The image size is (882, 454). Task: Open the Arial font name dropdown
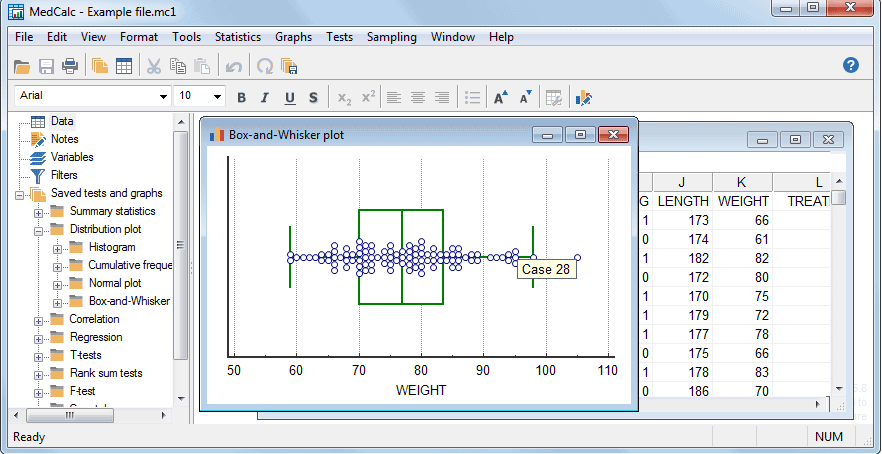(93, 96)
